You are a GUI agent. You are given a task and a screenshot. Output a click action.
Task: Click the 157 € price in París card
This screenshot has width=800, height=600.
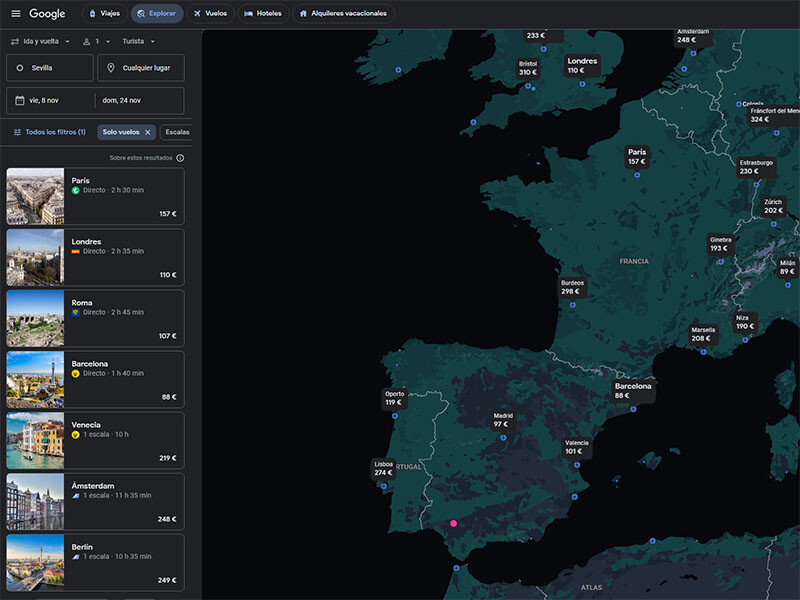coord(168,214)
